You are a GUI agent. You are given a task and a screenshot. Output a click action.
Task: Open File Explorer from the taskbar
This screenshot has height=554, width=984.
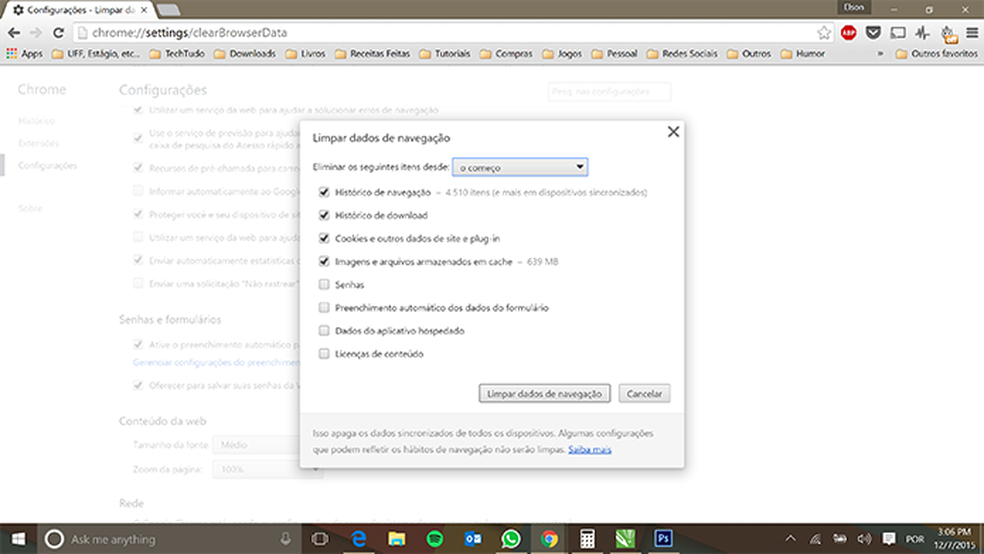(397, 539)
